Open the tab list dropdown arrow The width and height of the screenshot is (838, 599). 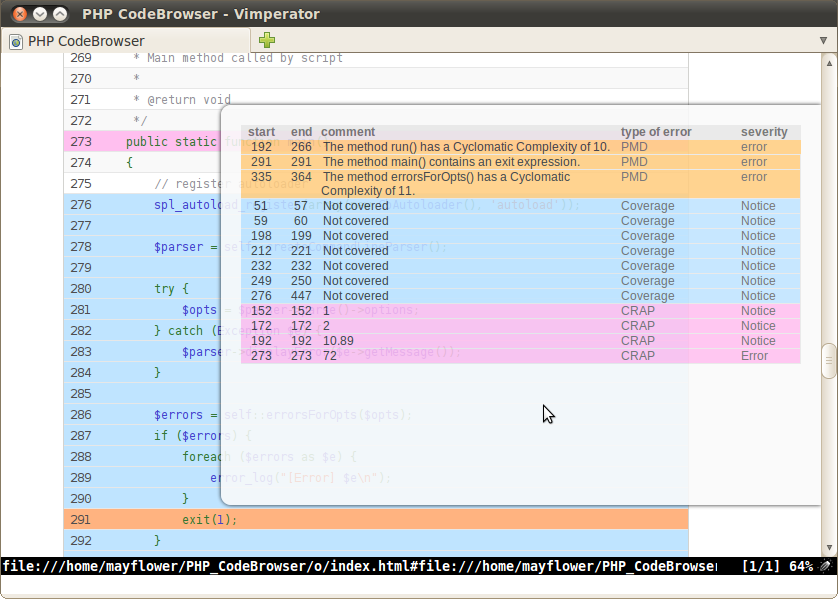pyautogui.click(x=823, y=41)
